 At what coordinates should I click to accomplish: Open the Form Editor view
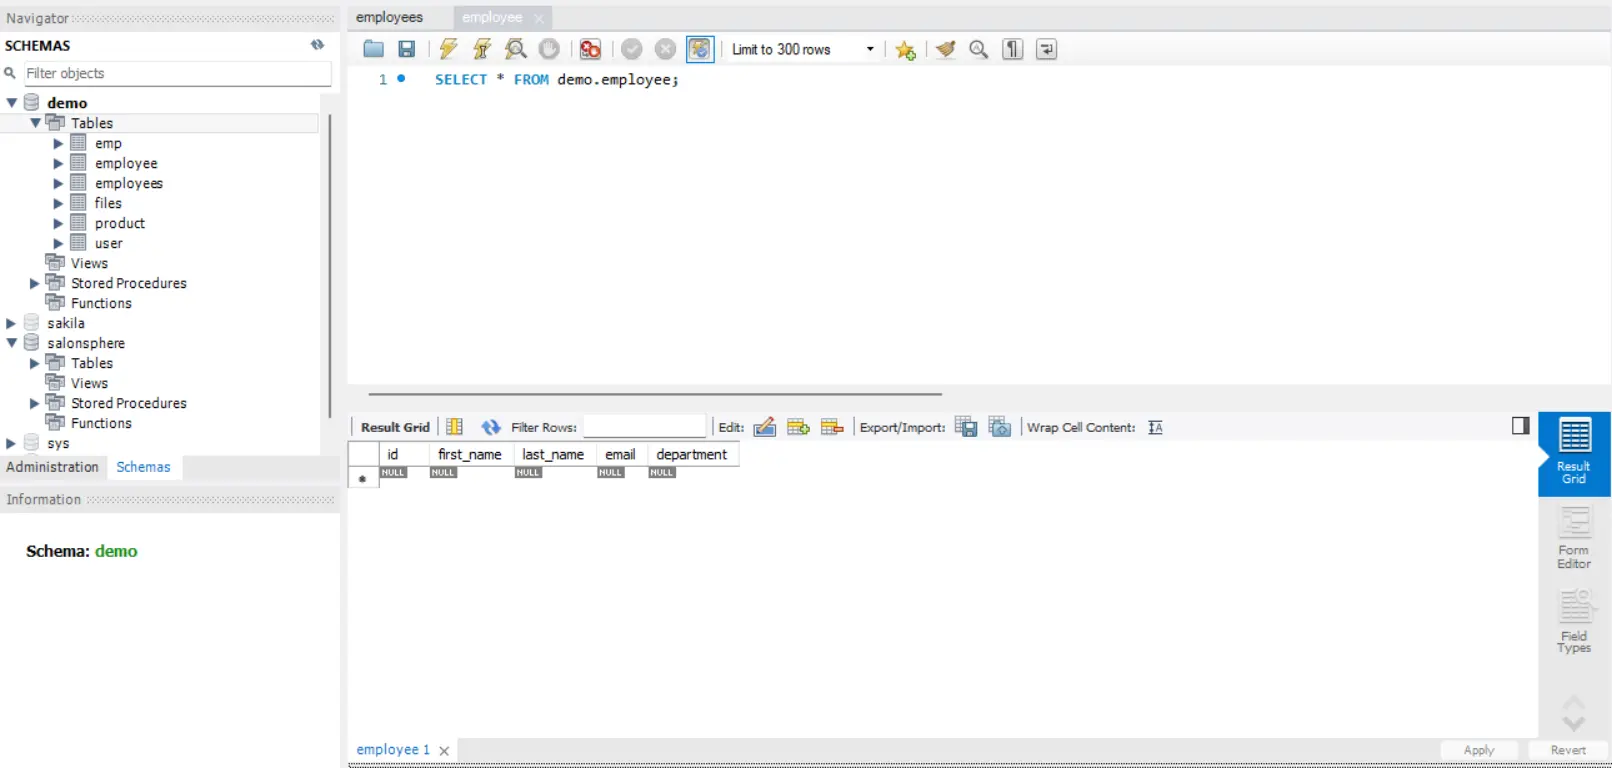point(1574,537)
